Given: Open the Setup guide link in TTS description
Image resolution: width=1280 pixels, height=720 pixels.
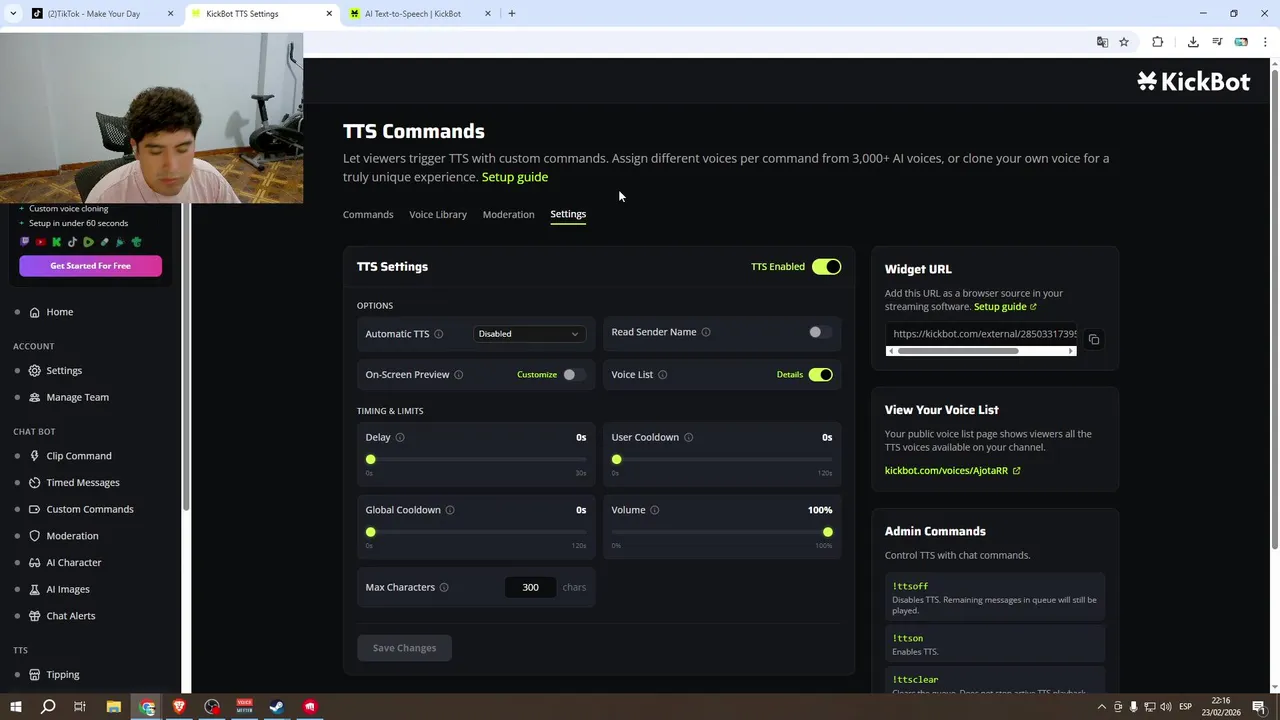Looking at the screenshot, I should [515, 177].
